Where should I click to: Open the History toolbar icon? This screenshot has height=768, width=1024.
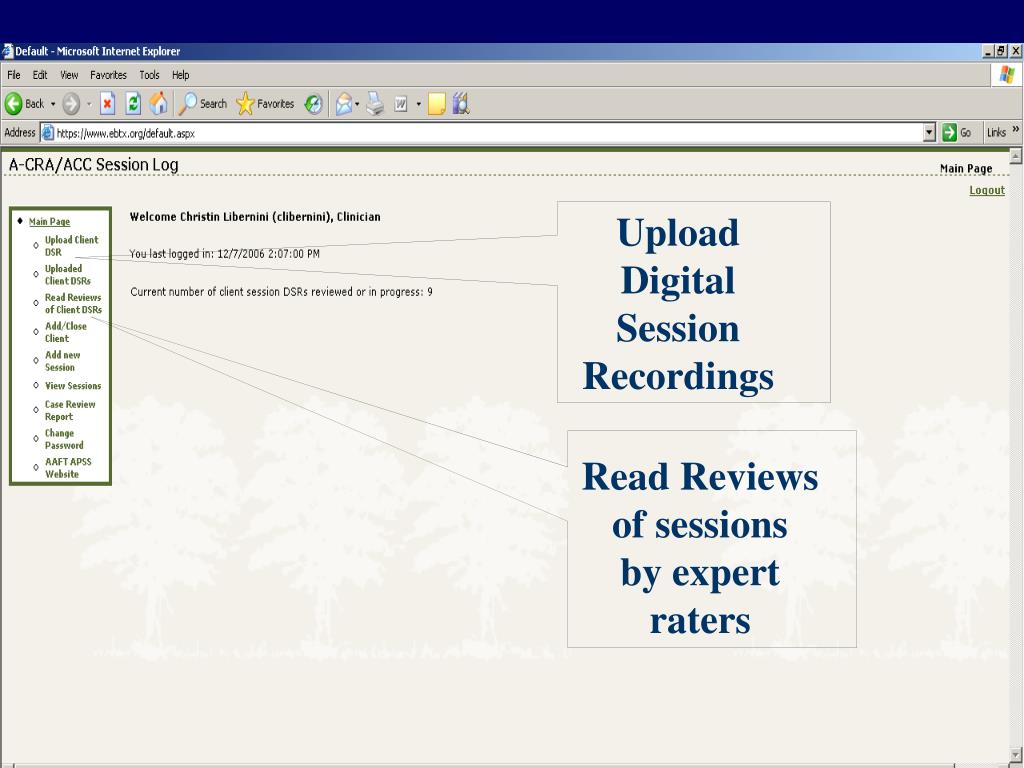tap(313, 103)
